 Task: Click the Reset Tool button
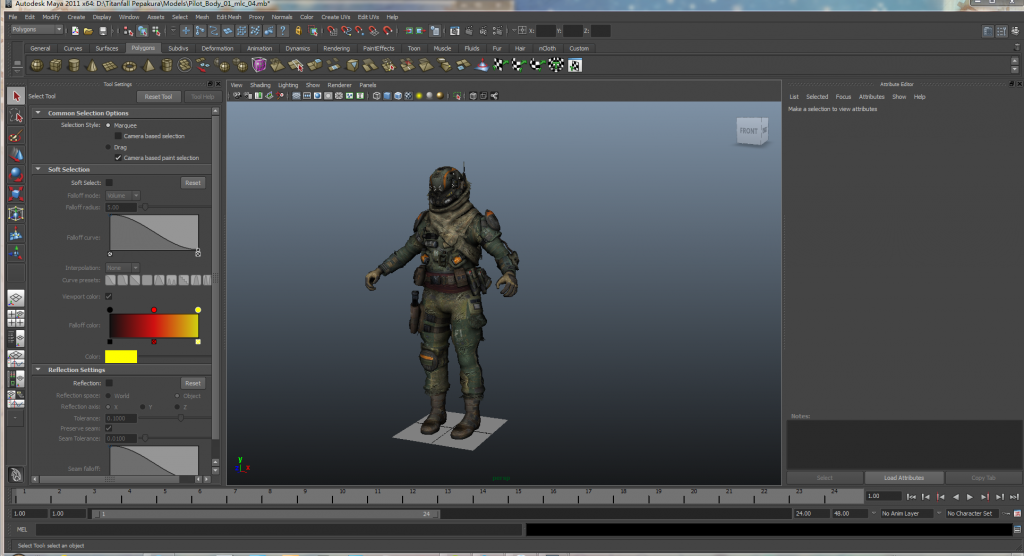[x=159, y=97]
